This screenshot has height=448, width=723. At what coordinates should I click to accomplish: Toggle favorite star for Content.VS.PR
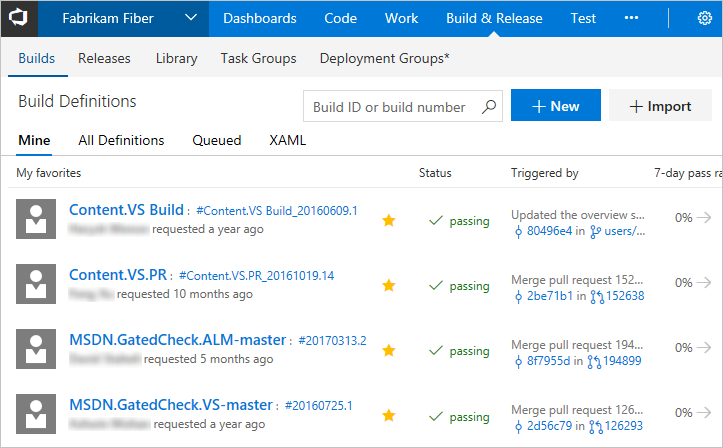pos(389,285)
